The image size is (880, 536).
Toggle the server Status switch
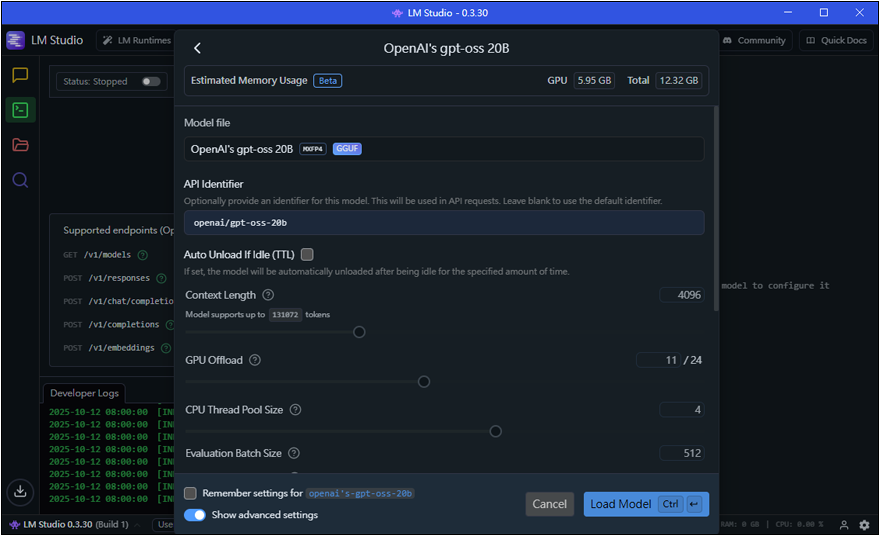151,81
